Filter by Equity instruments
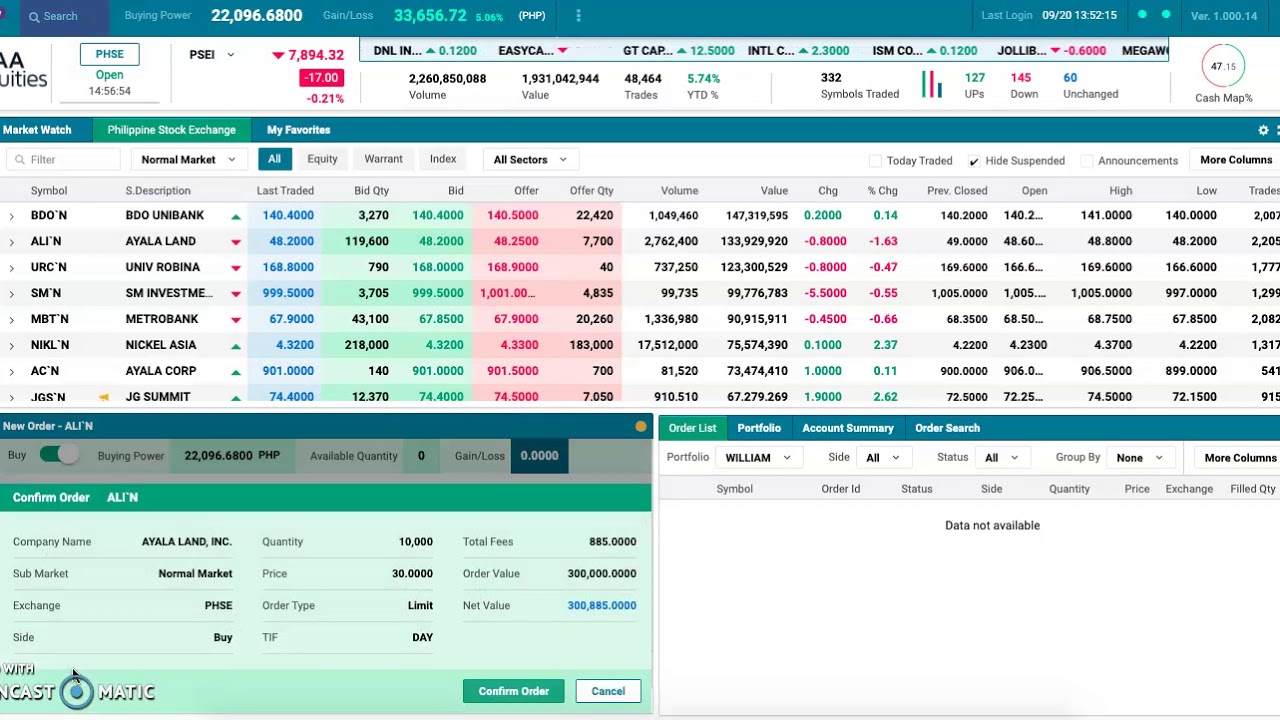This screenshot has width=1280, height=720. [x=322, y=160]
